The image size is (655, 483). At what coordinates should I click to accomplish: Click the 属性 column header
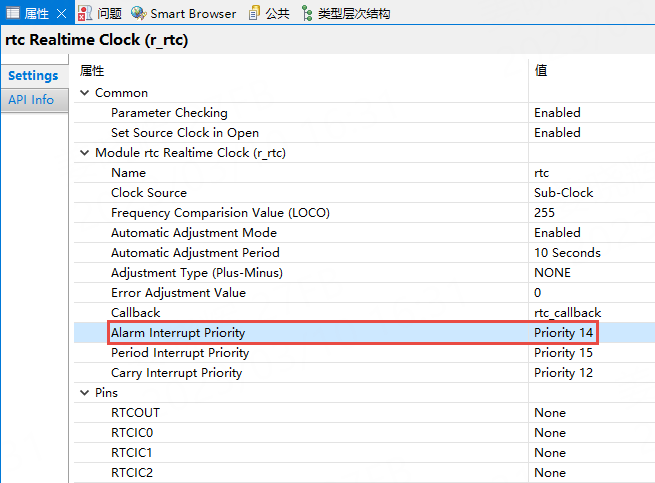point(92,71)
